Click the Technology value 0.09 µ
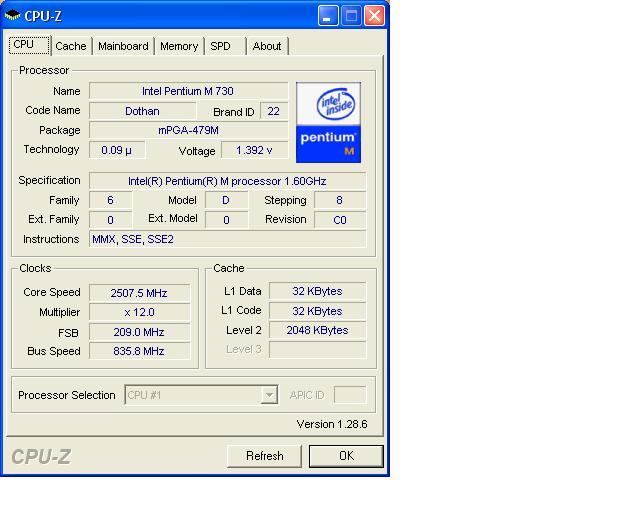This screenshot has height=512, width=640. point(117,150)
